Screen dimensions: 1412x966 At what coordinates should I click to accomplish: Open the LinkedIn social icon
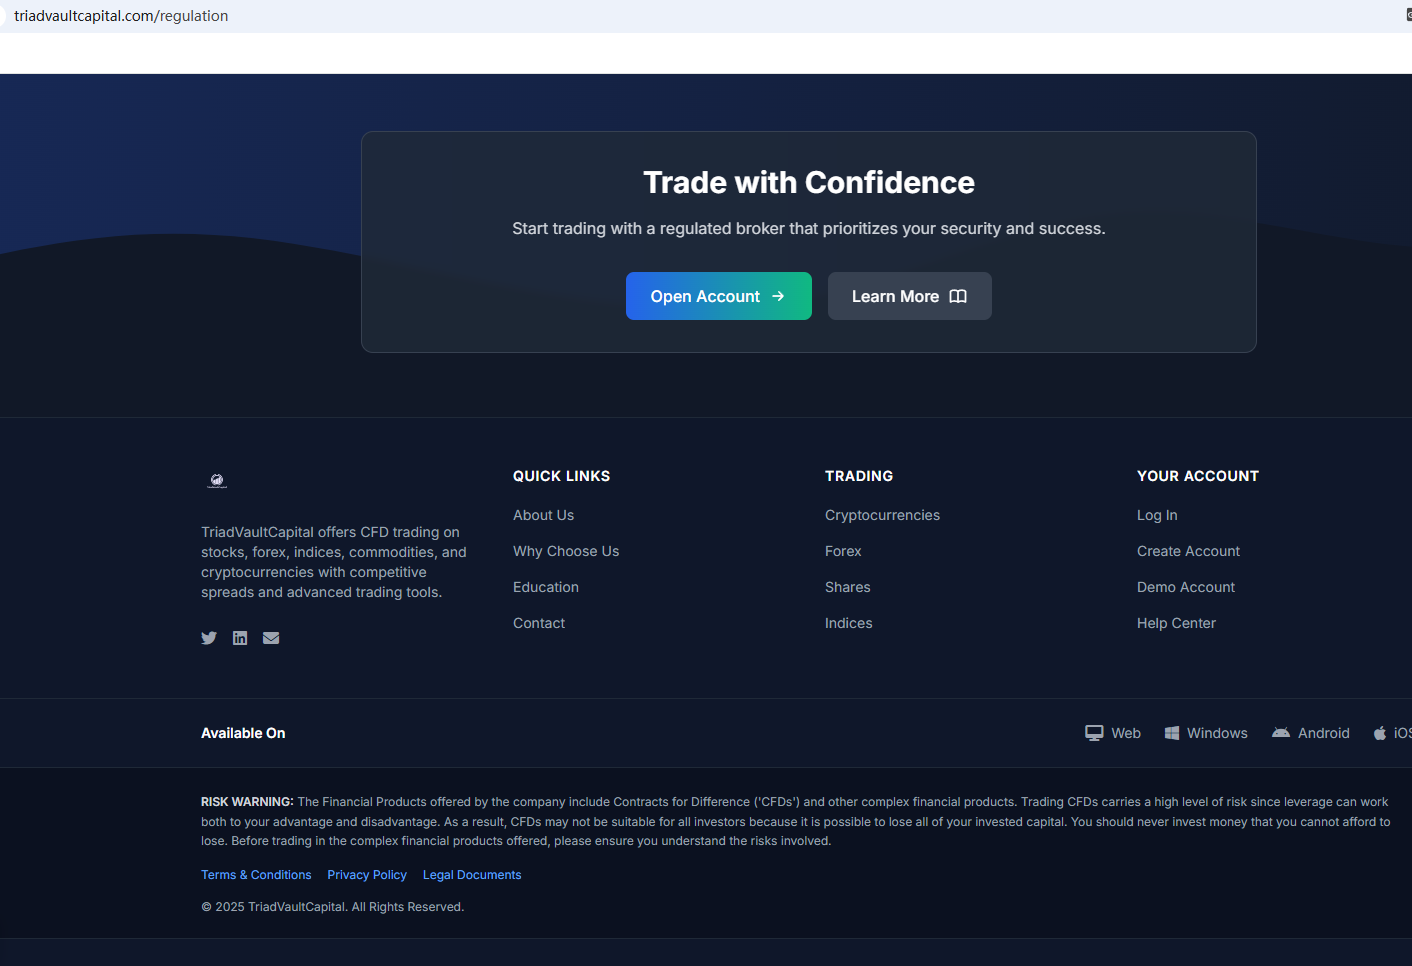pos(240,638)
